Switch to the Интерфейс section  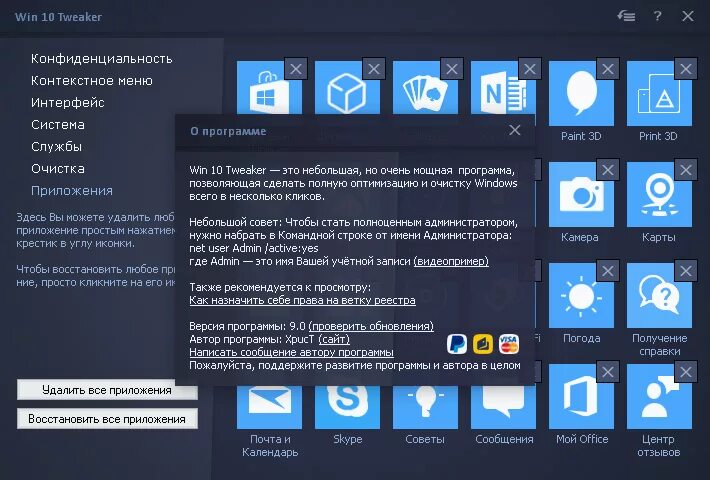tap(67, 103)
